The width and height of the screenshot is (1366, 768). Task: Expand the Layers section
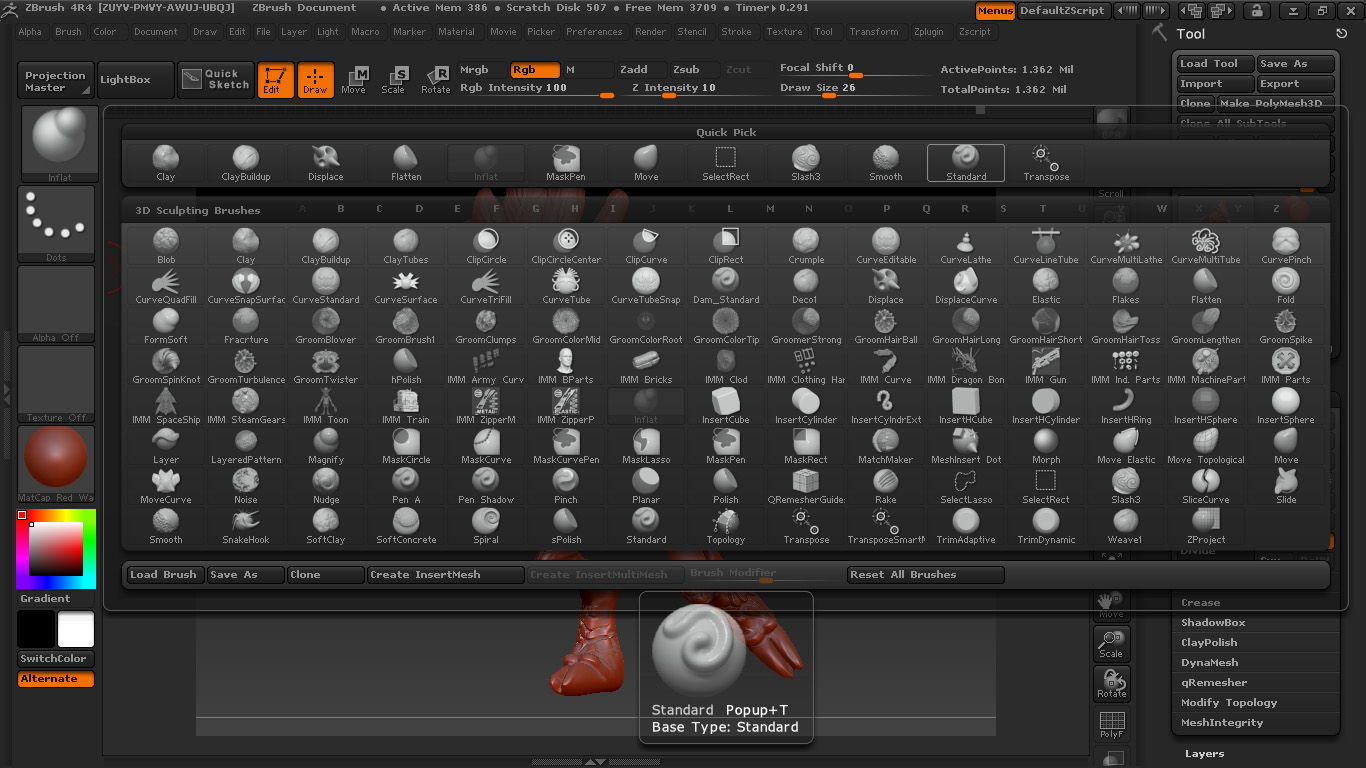[1204, 753]
